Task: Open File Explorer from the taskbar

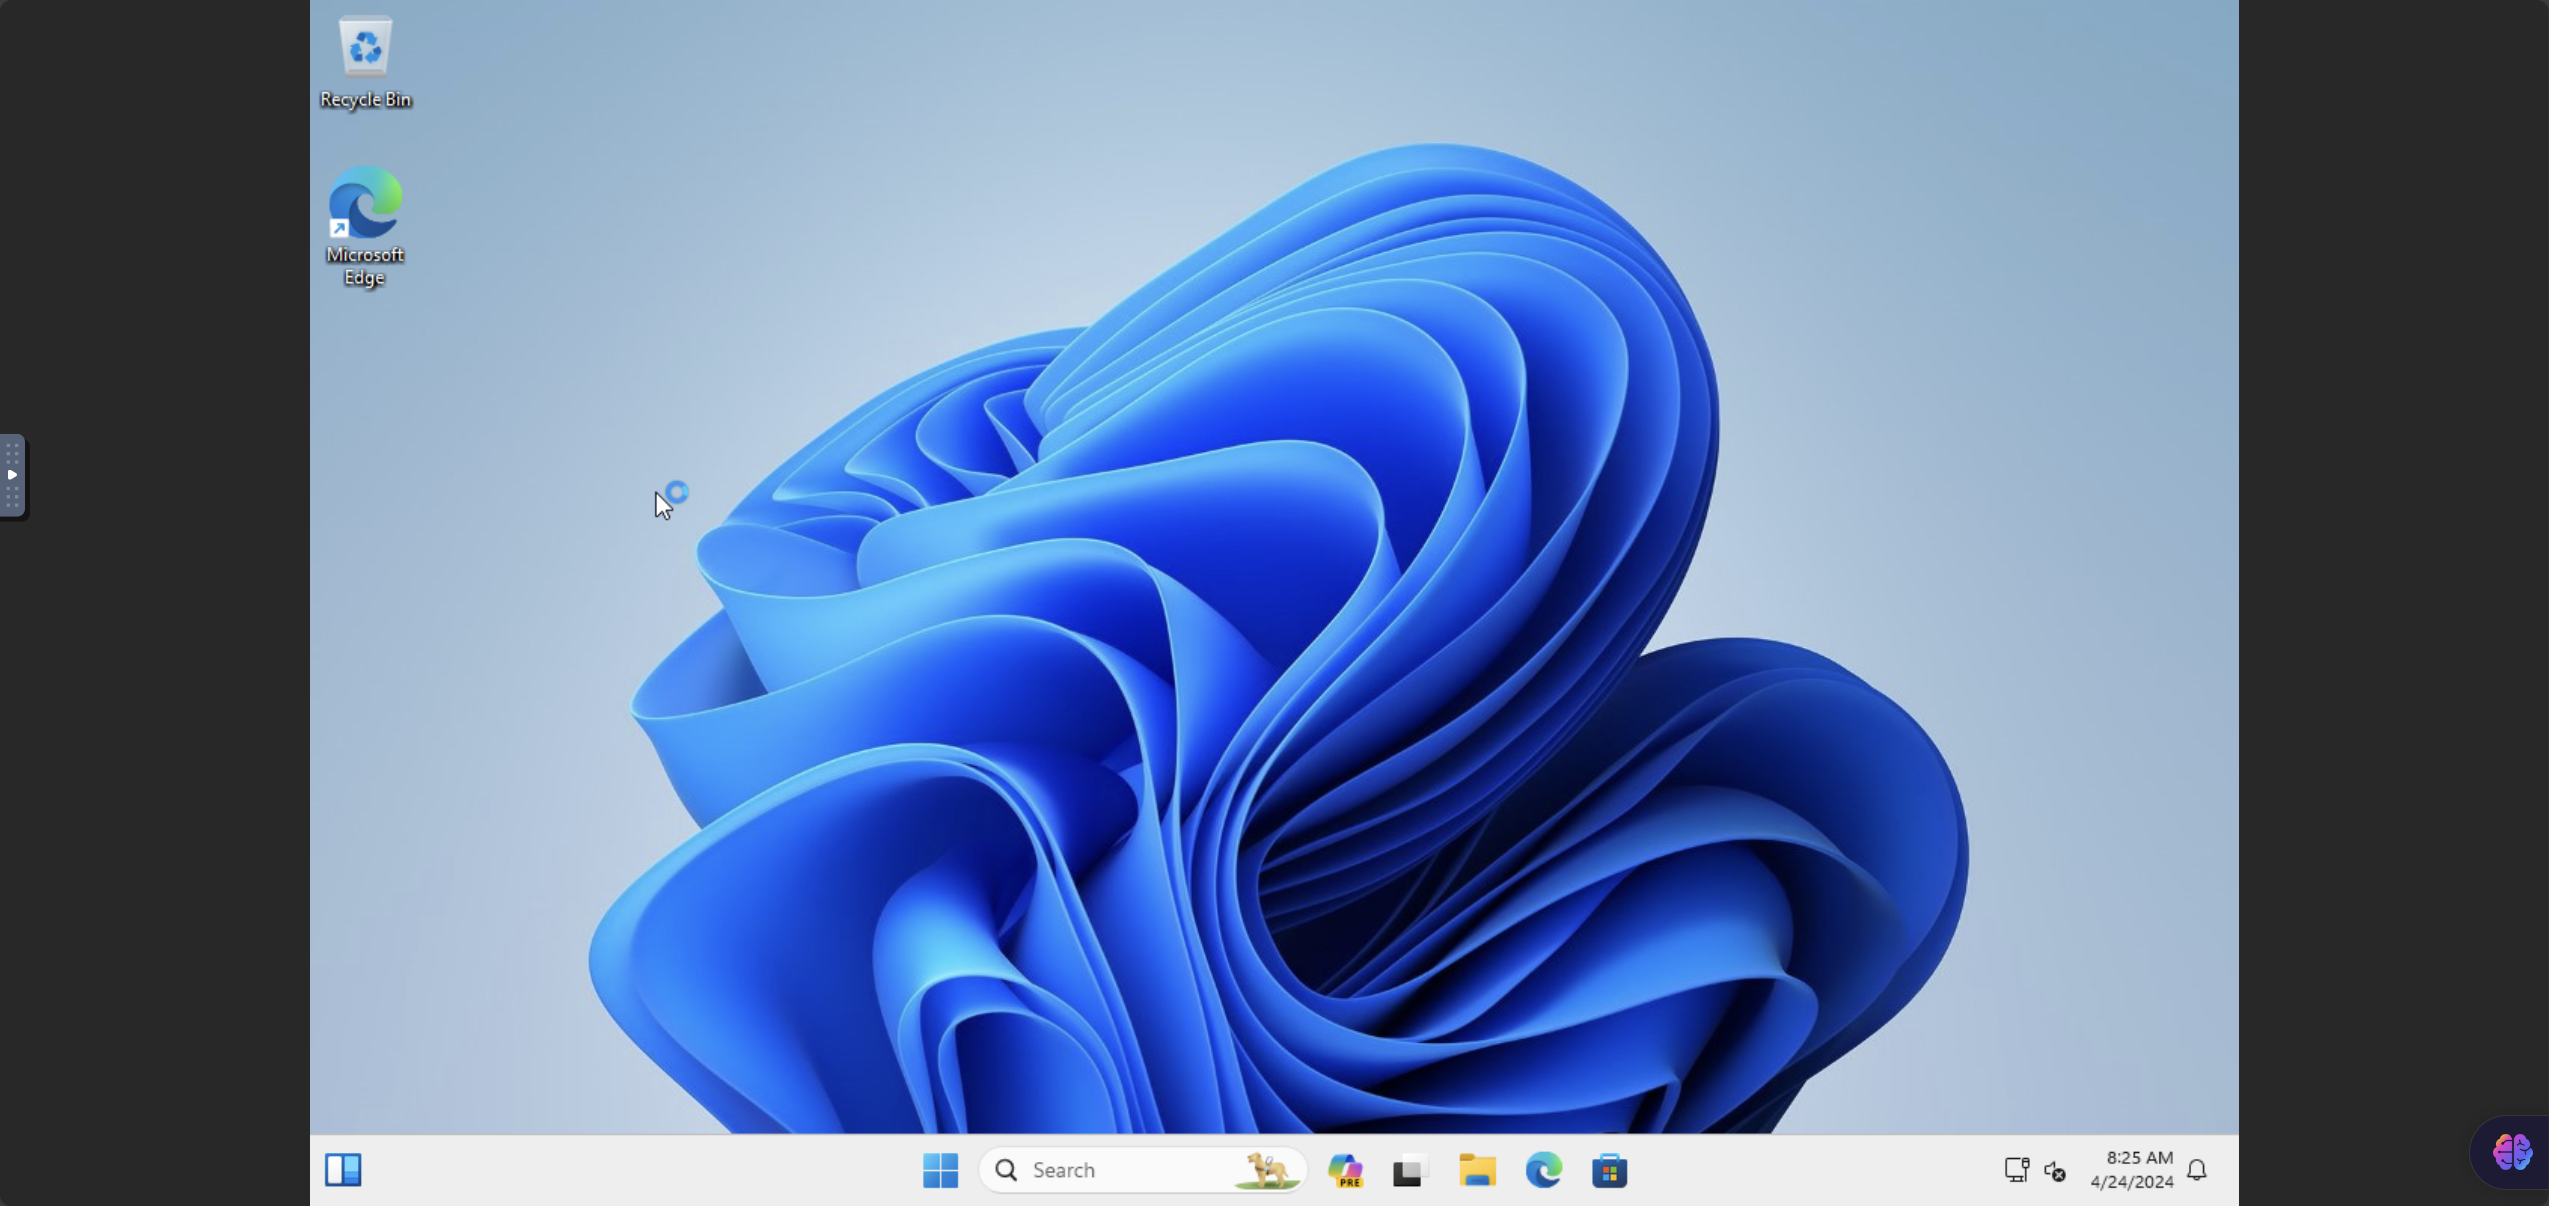Action: pyautogui.click(x=1477, y=1169)
